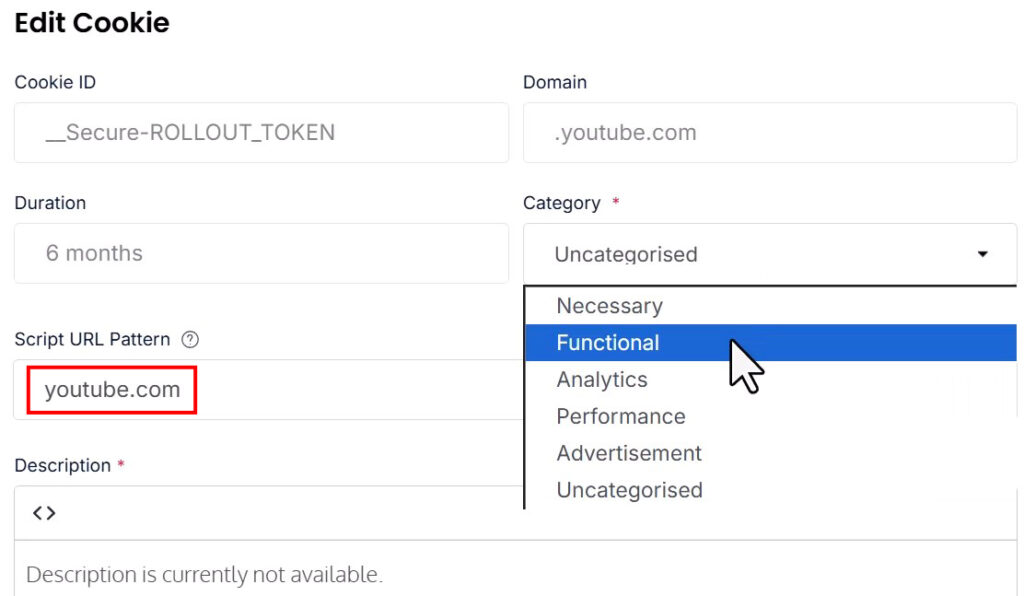Viewport: 1024px width, 596px height.
Task: Select the Performance category option
Action: pos(621,417)
